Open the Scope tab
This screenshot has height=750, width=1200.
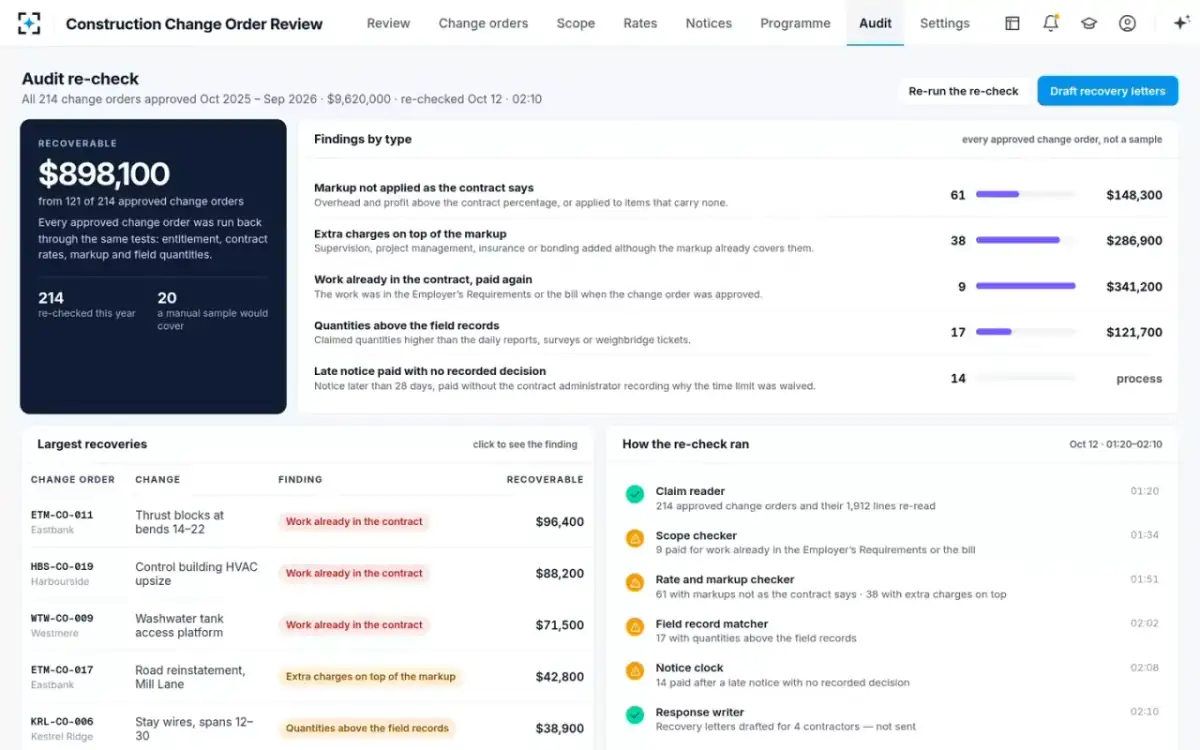coord(575,23)
